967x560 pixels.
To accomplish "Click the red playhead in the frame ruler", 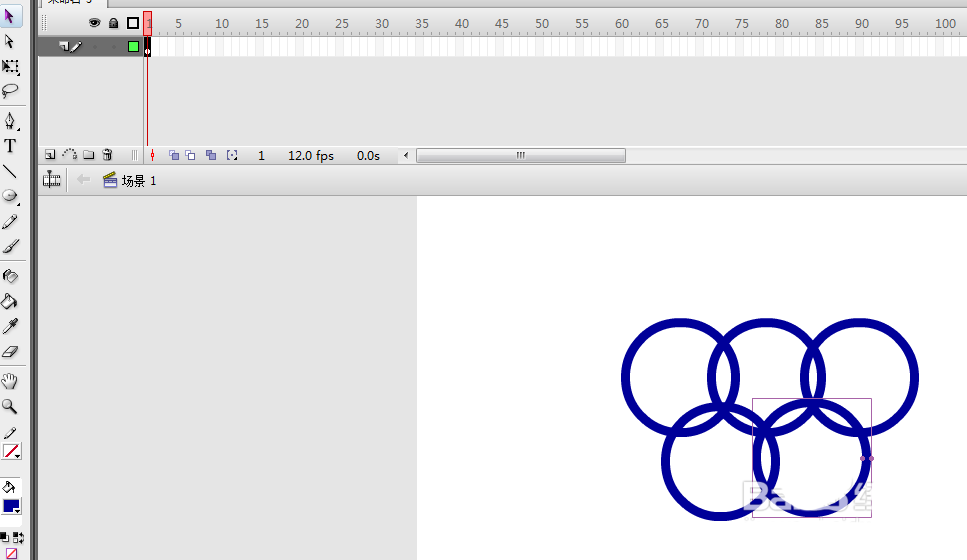I will 148,23.
